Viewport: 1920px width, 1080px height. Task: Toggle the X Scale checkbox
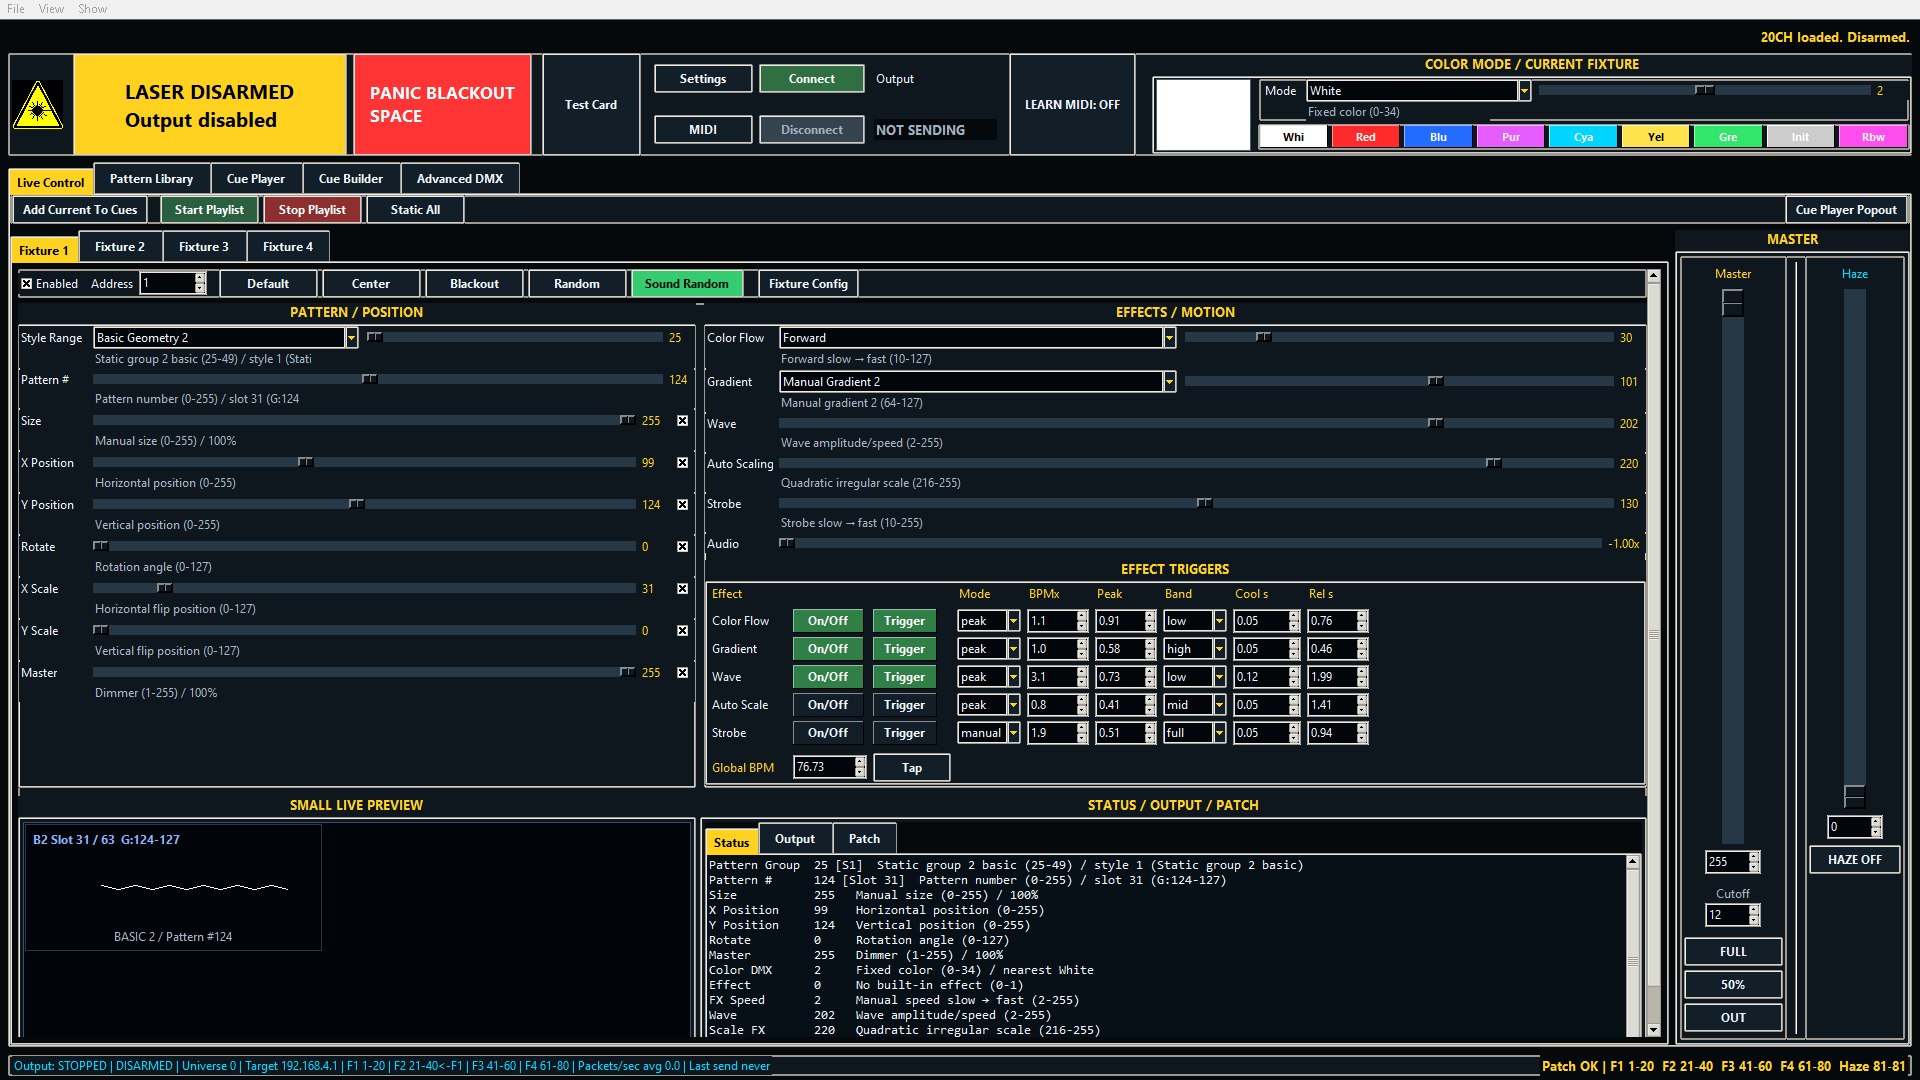click(682, 589)
